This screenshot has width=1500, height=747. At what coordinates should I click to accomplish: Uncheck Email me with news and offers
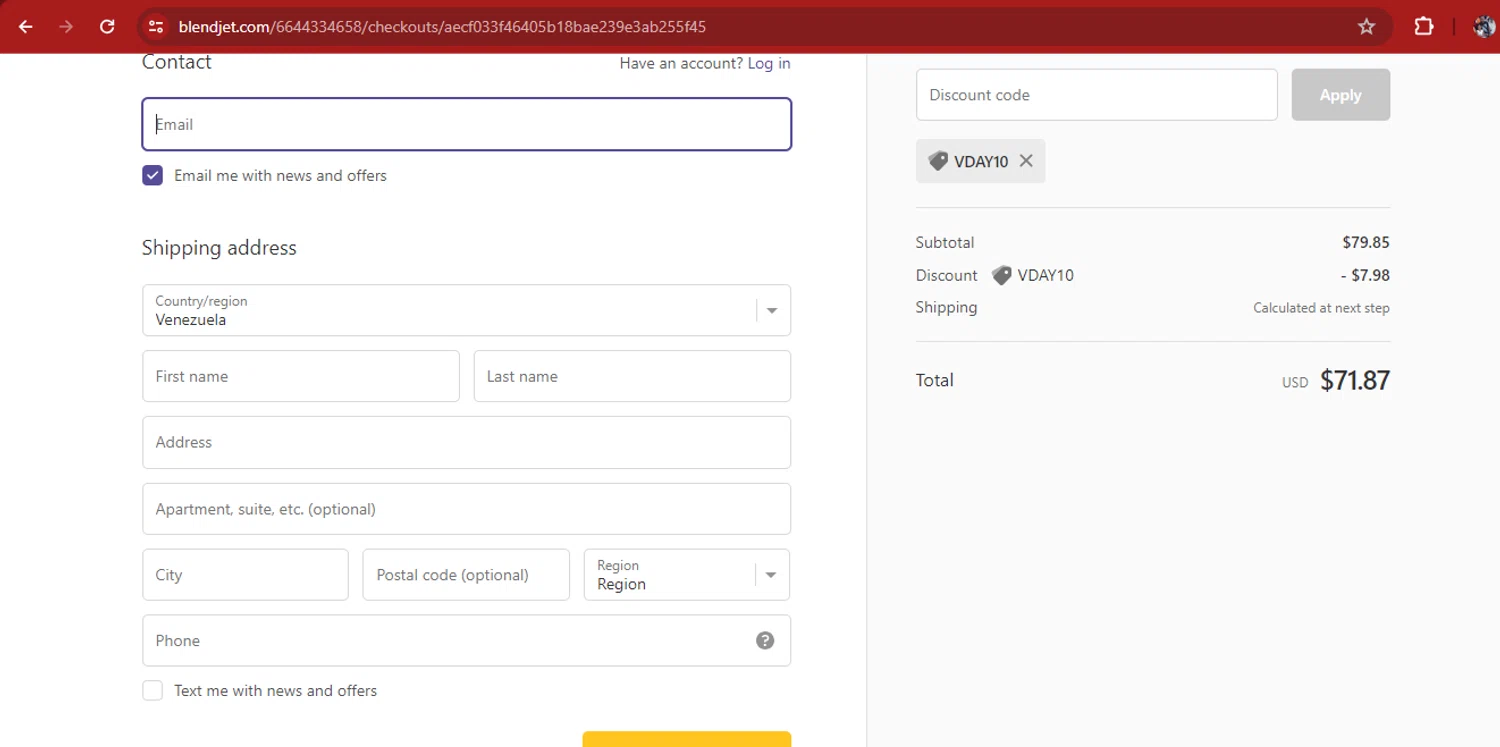(x=153, y=176)
